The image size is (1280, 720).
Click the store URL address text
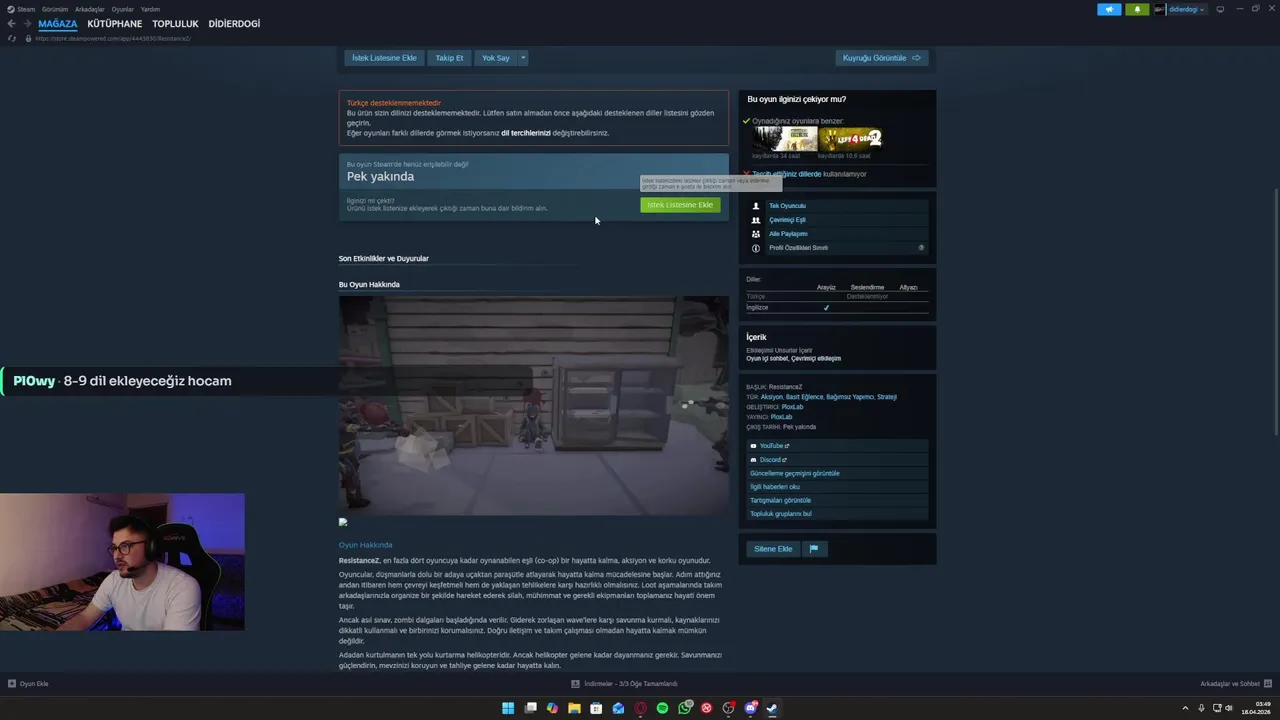(x=113, y=38)
